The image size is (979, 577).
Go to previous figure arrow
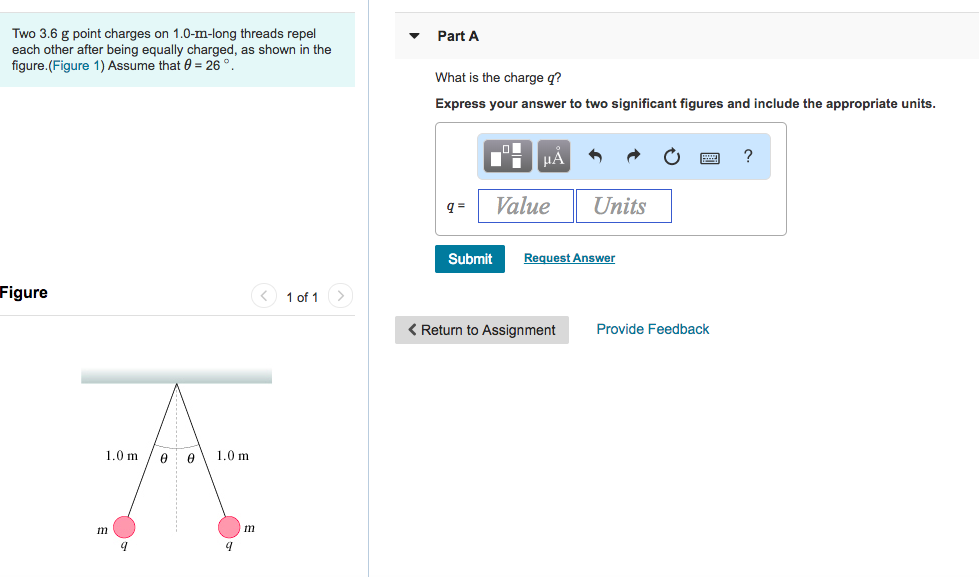pyautogui.click(x=264, y=296)
